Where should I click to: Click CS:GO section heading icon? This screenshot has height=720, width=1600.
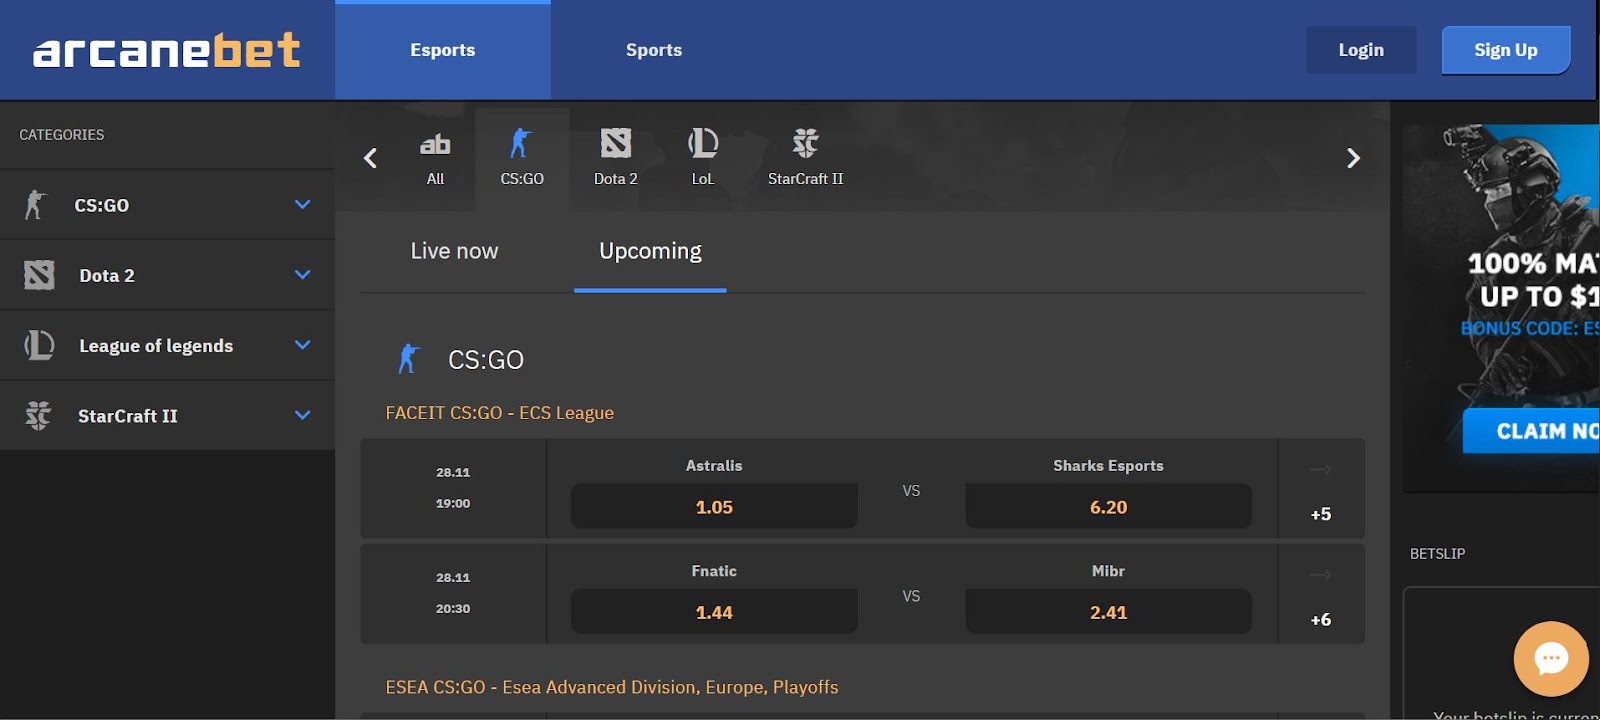pyautogui.click(x=408, y=359)
